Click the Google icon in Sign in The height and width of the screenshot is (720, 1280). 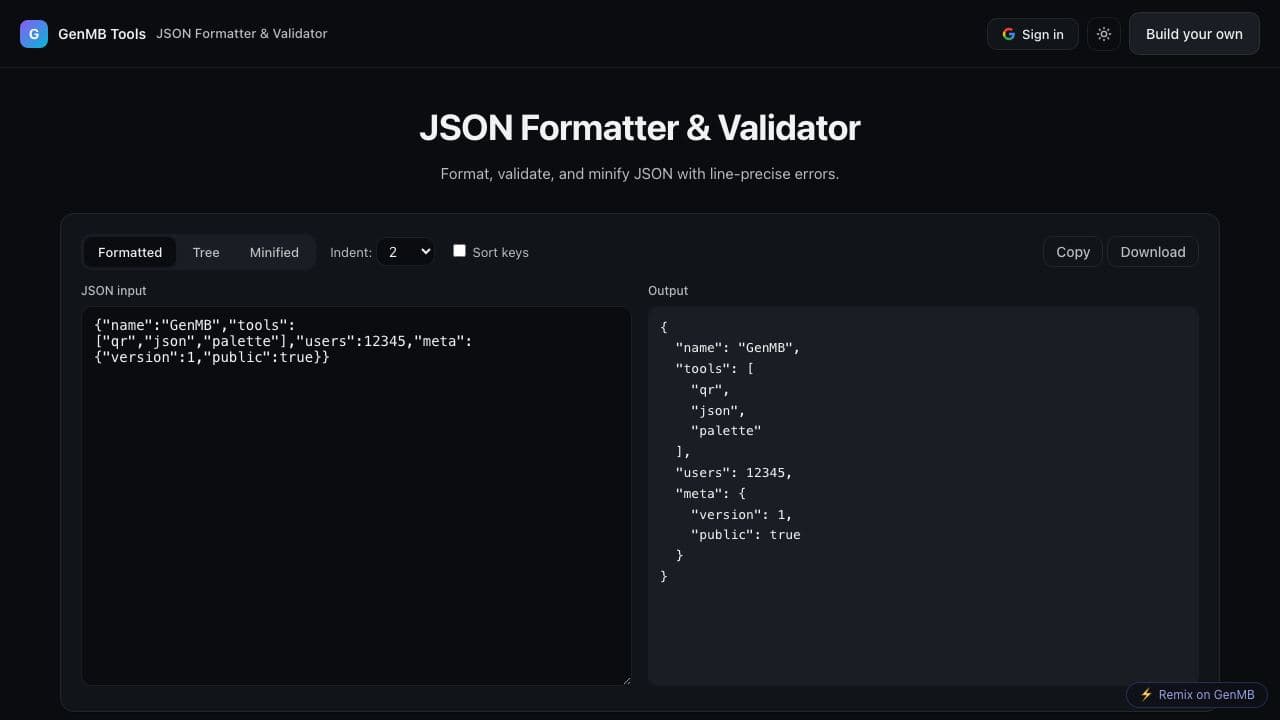click(x=1008, y=34)
